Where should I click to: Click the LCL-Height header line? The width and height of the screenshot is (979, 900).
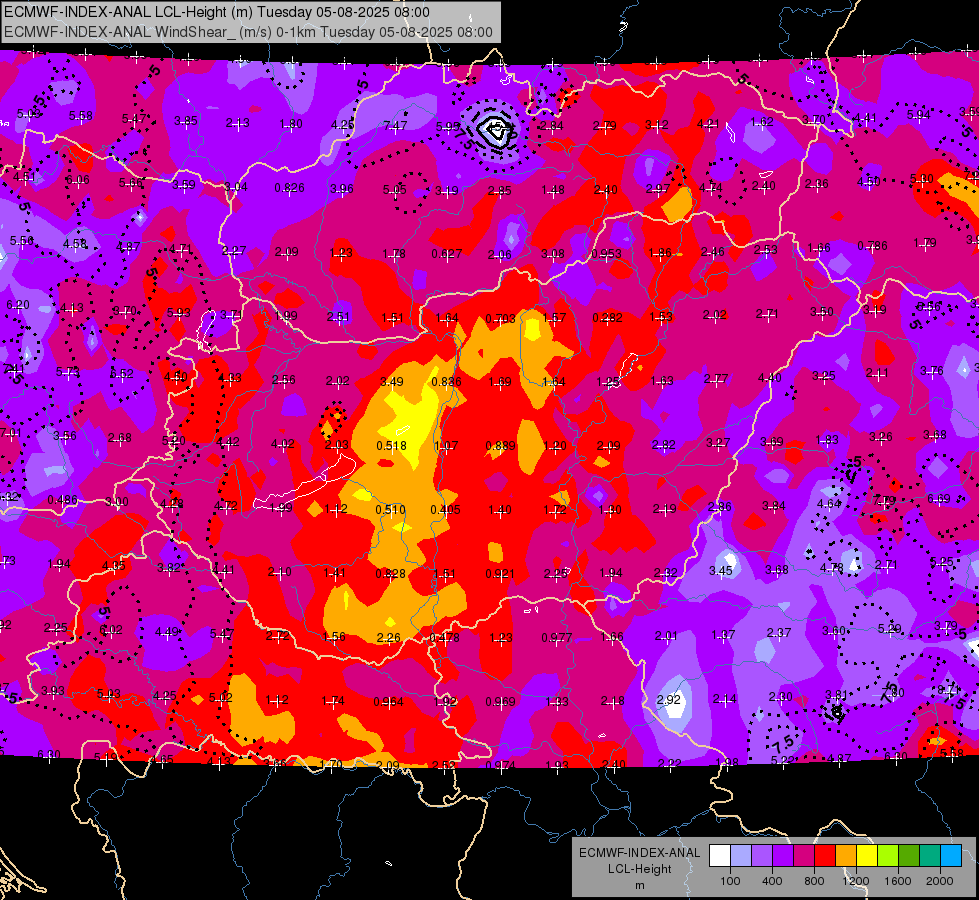tap(217, 12)
